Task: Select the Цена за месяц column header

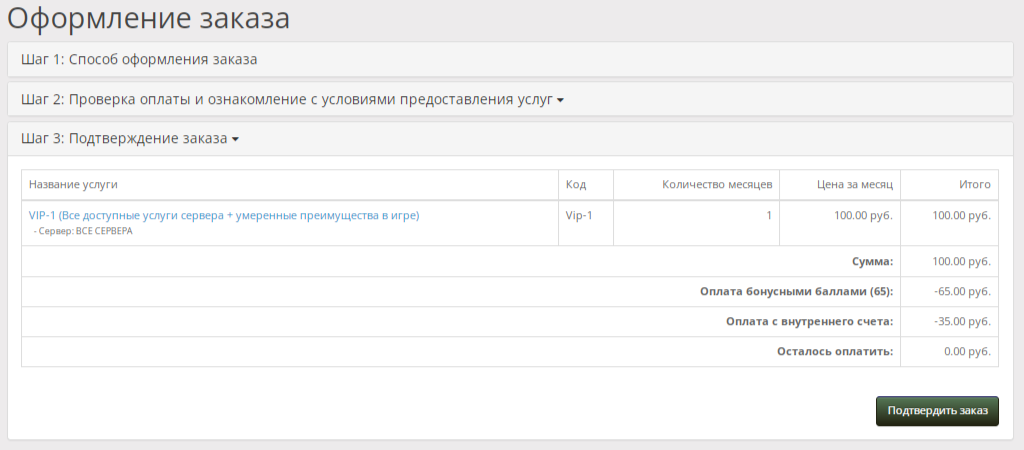Action: coord(855,185)
